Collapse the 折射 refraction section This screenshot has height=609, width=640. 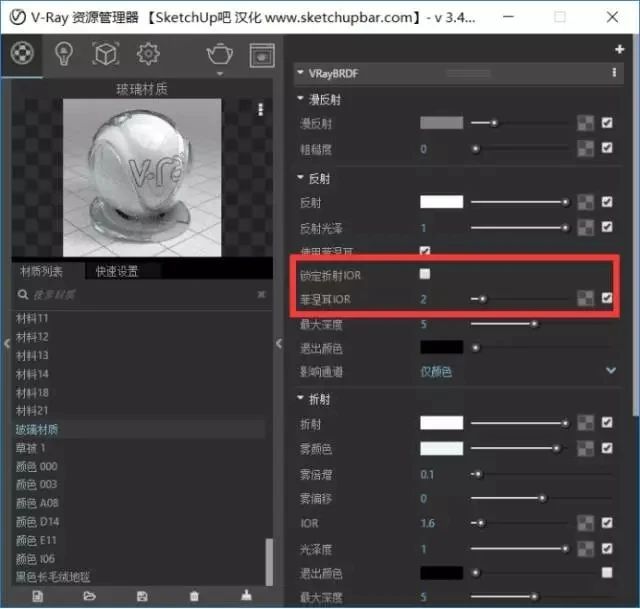click(300, 398)
